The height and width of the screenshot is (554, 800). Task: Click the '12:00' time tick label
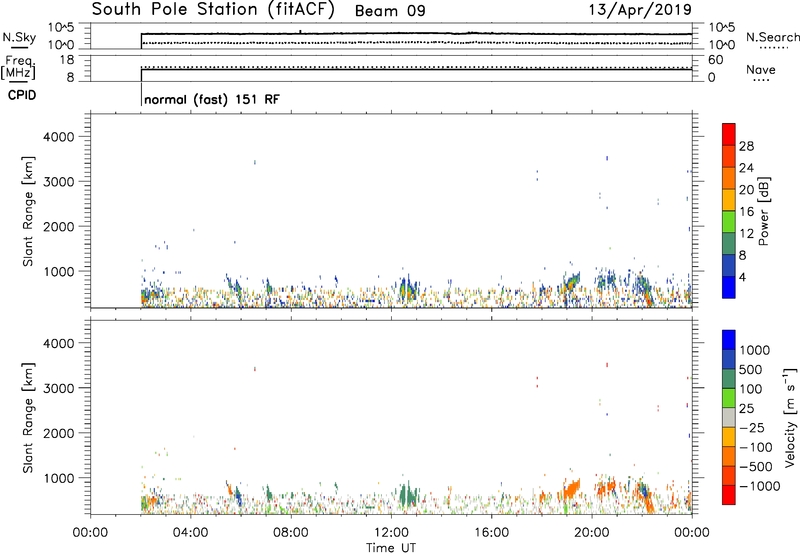pos(391,533)
